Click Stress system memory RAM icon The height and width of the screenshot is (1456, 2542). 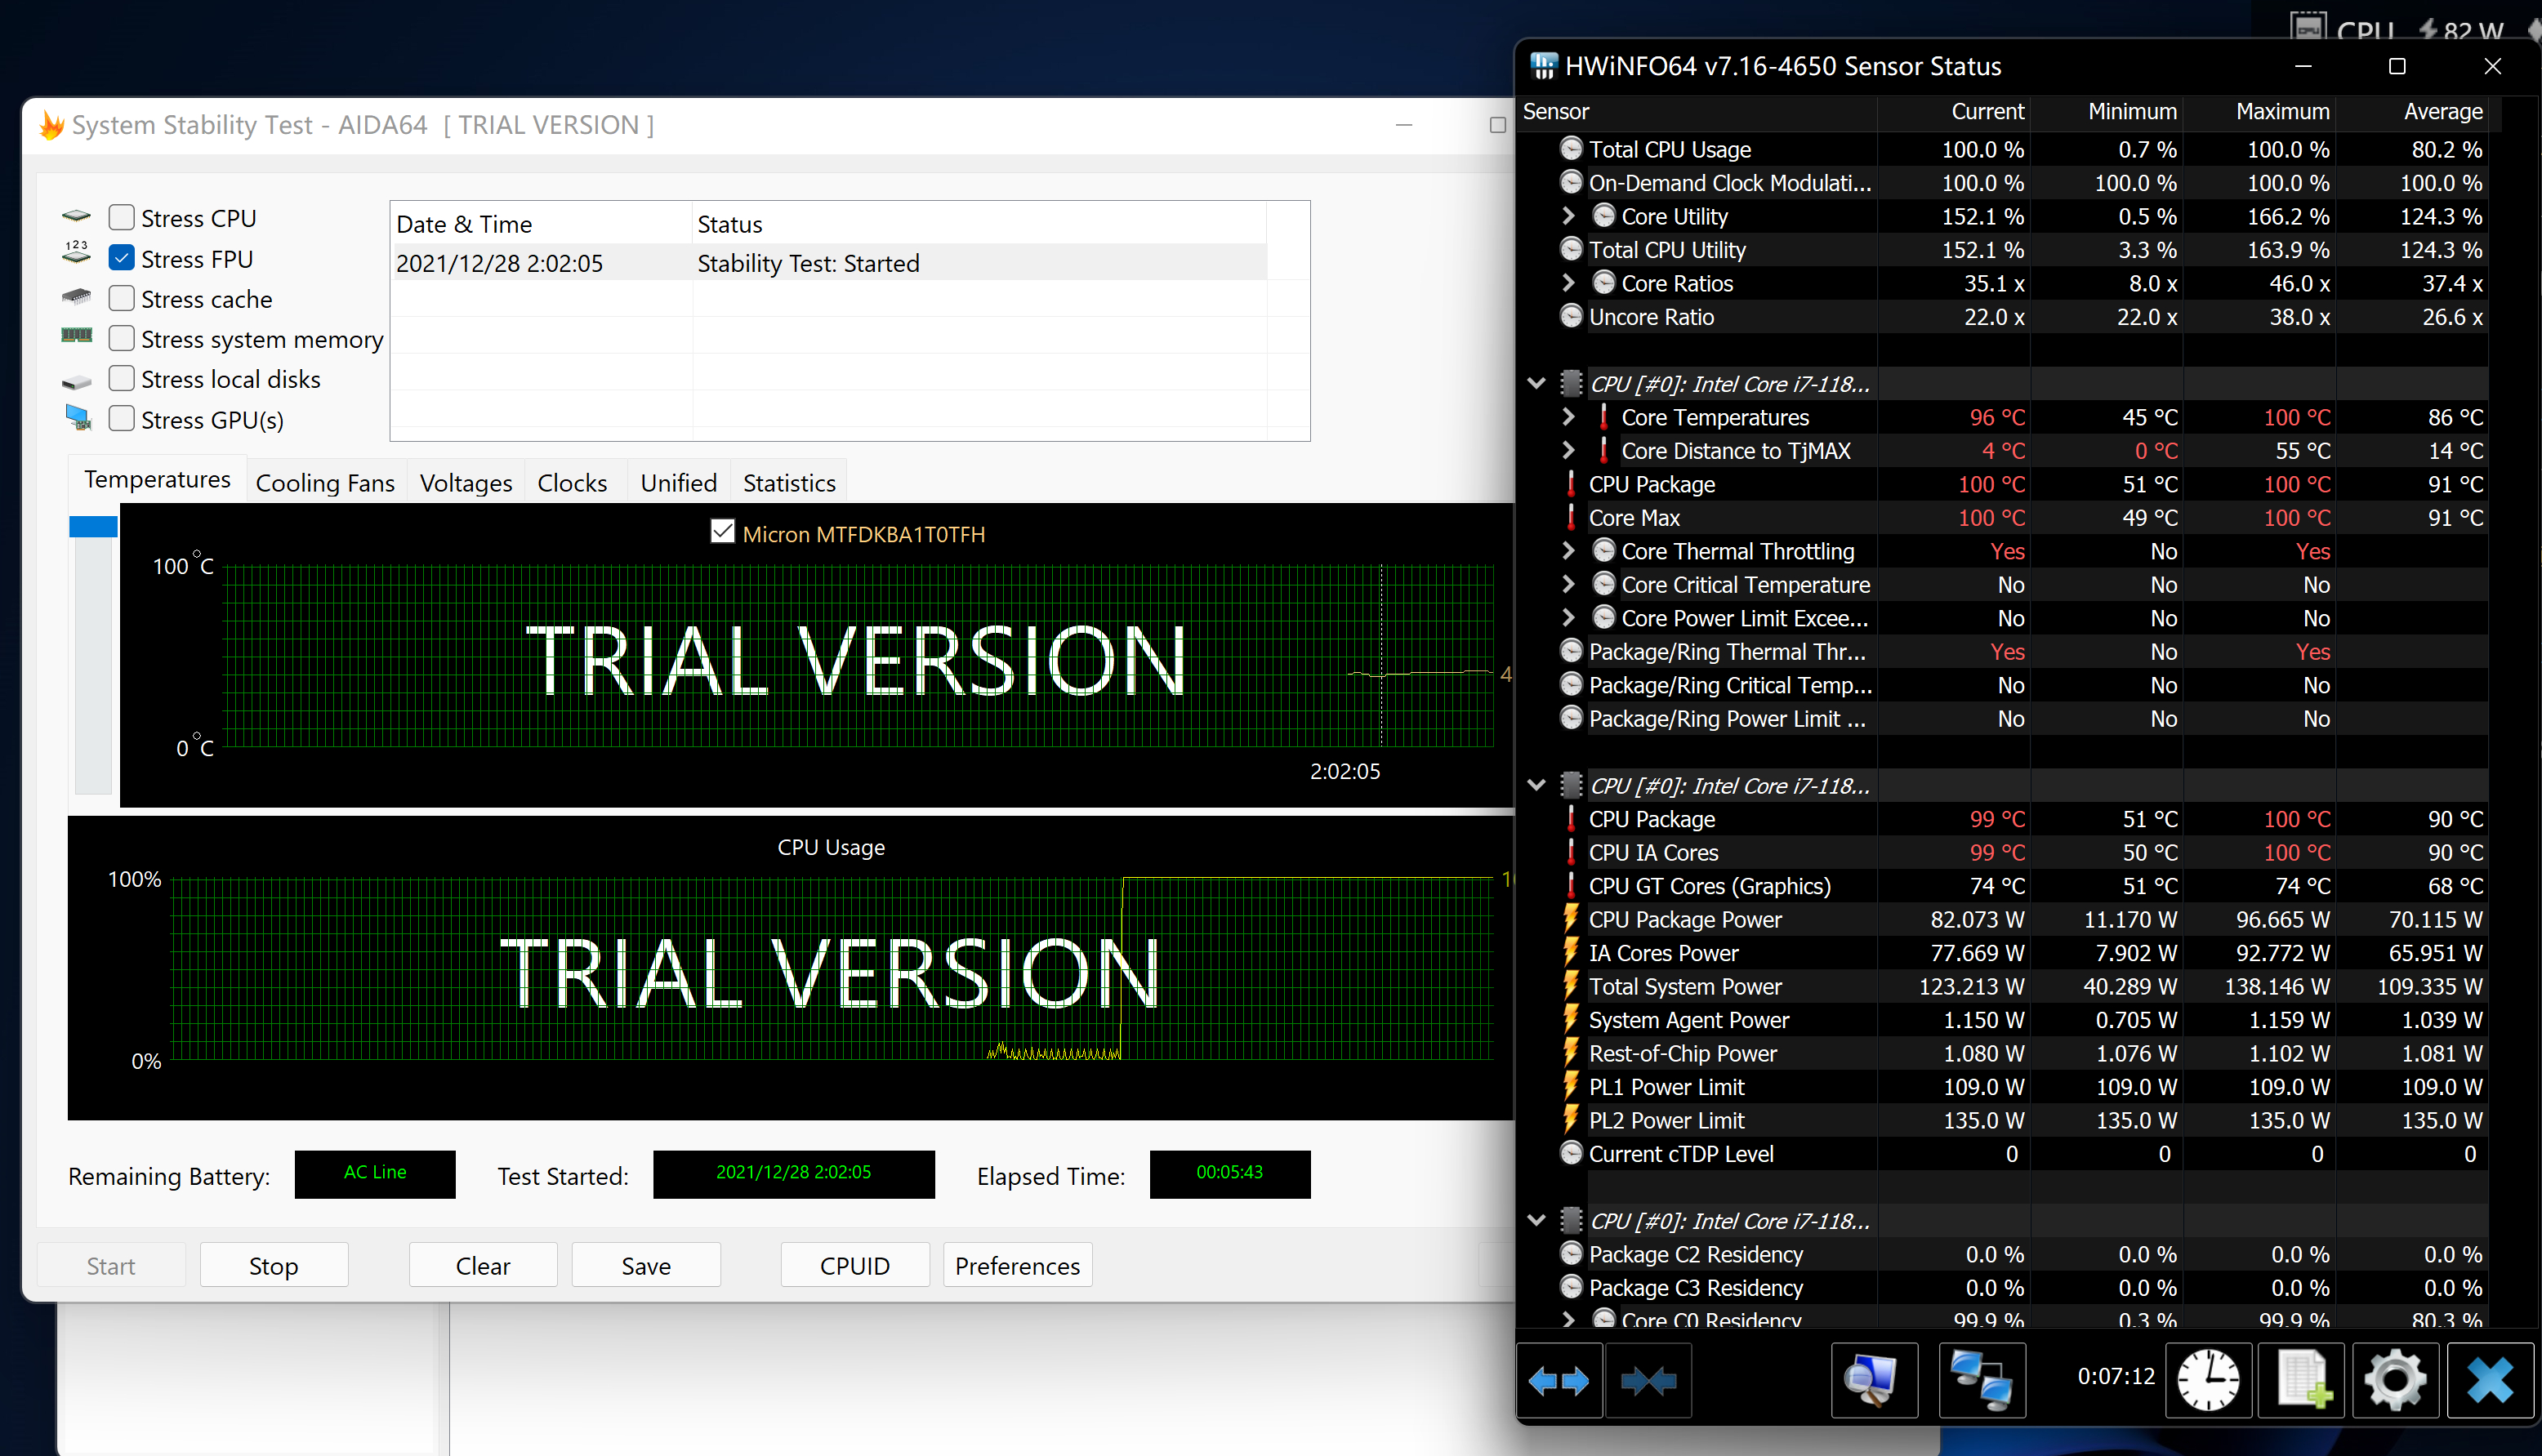click(76, 335)
